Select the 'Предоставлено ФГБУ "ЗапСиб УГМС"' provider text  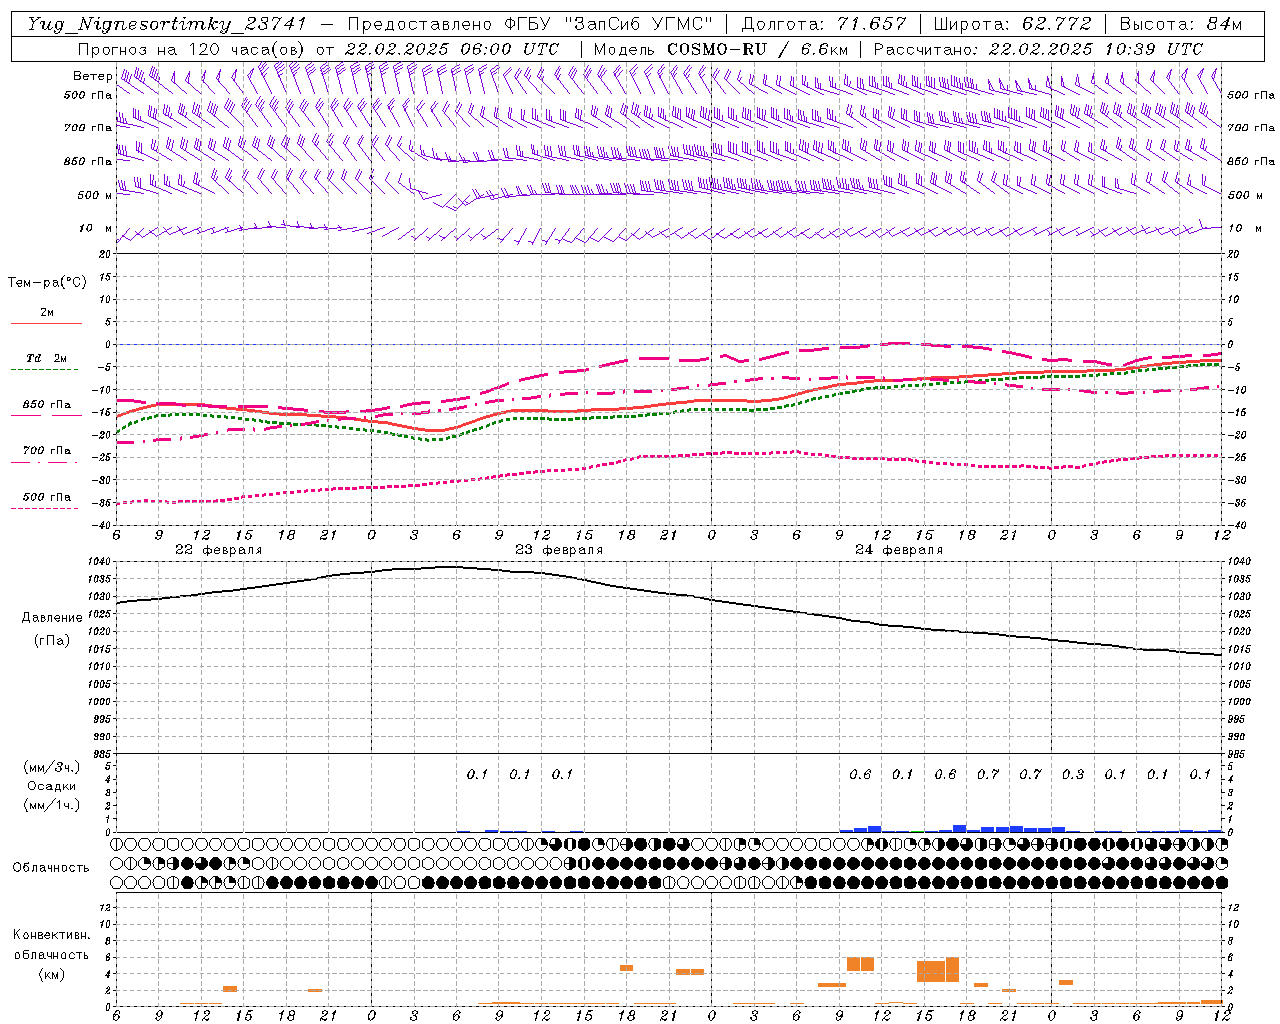[530, 24]
